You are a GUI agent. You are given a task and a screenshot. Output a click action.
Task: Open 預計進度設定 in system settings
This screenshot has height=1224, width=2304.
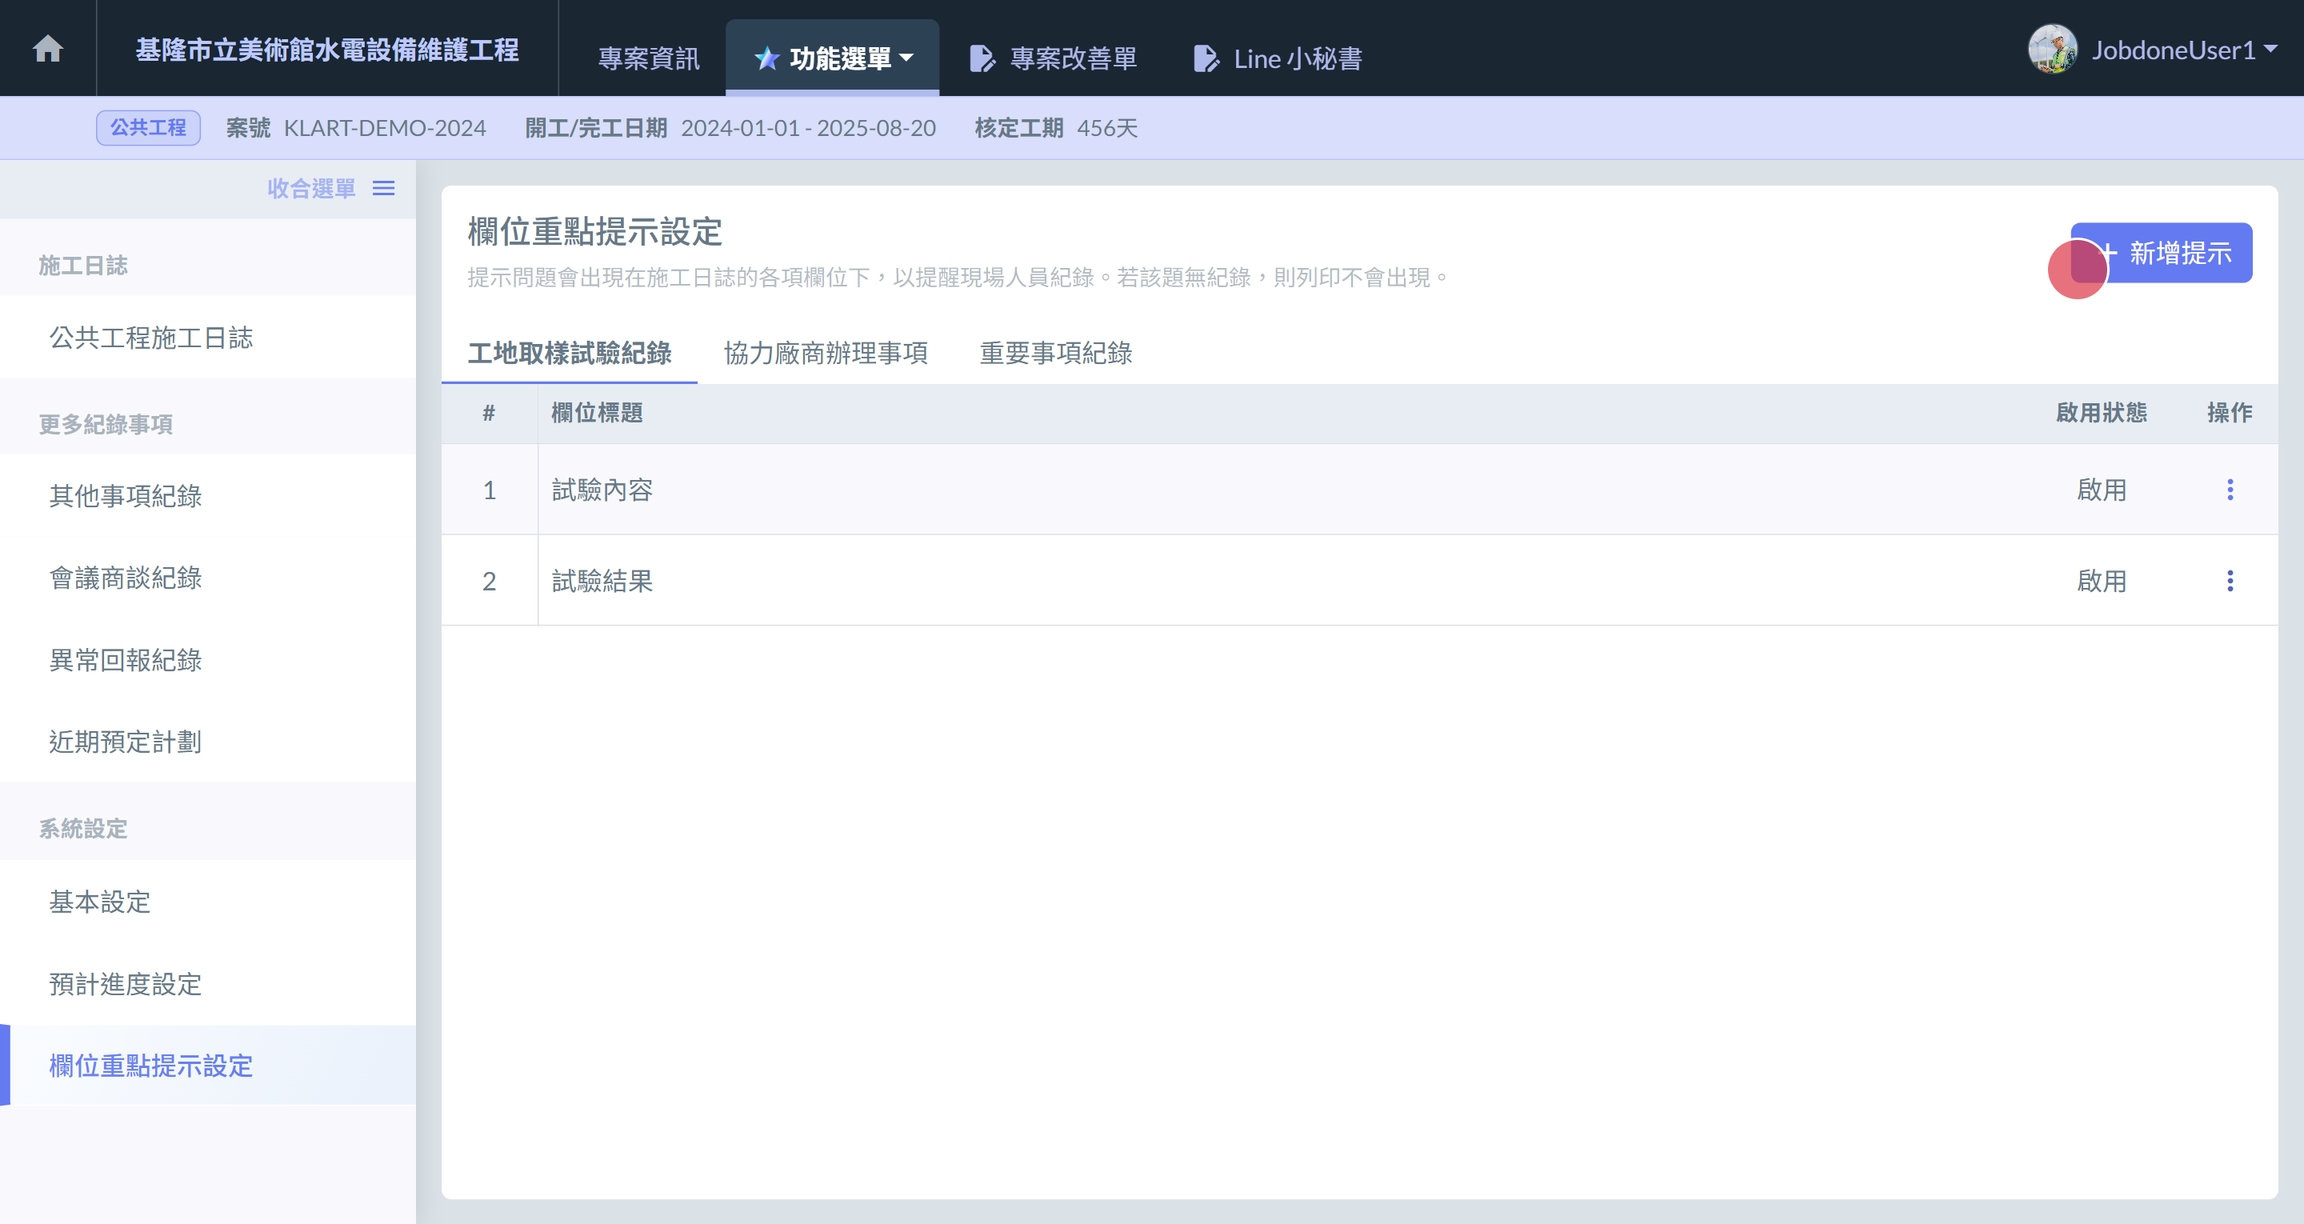(126, 984)
